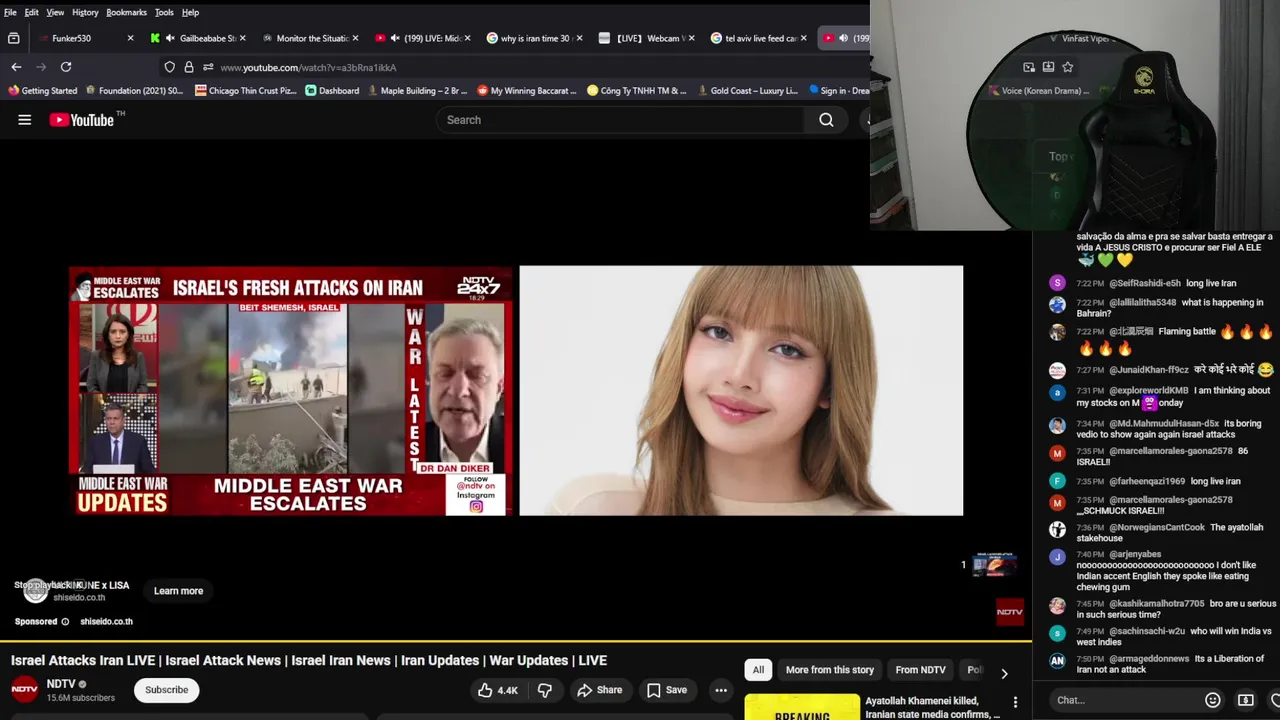Open the YouTube guide hamburger menu

point(25,120)
